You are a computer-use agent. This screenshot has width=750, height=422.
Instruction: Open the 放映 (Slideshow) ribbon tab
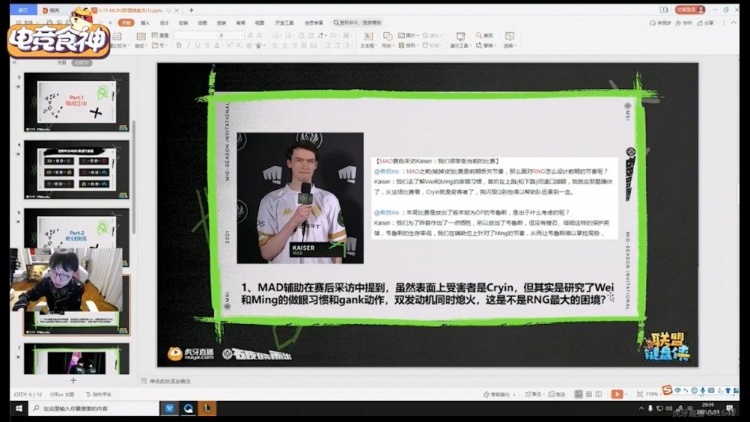click(221, 22)
